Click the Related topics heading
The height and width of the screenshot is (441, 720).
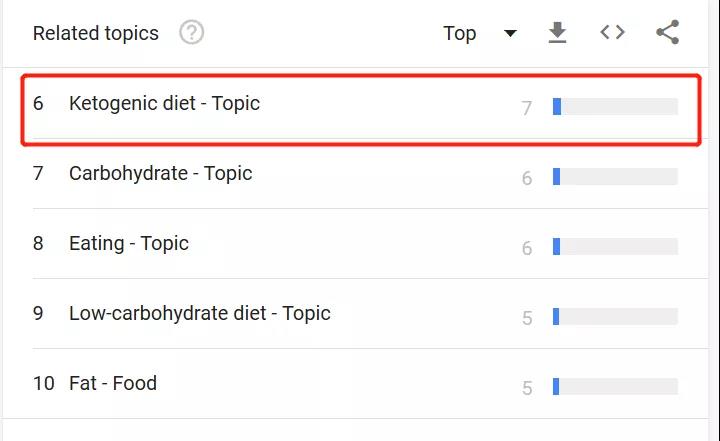96,34
